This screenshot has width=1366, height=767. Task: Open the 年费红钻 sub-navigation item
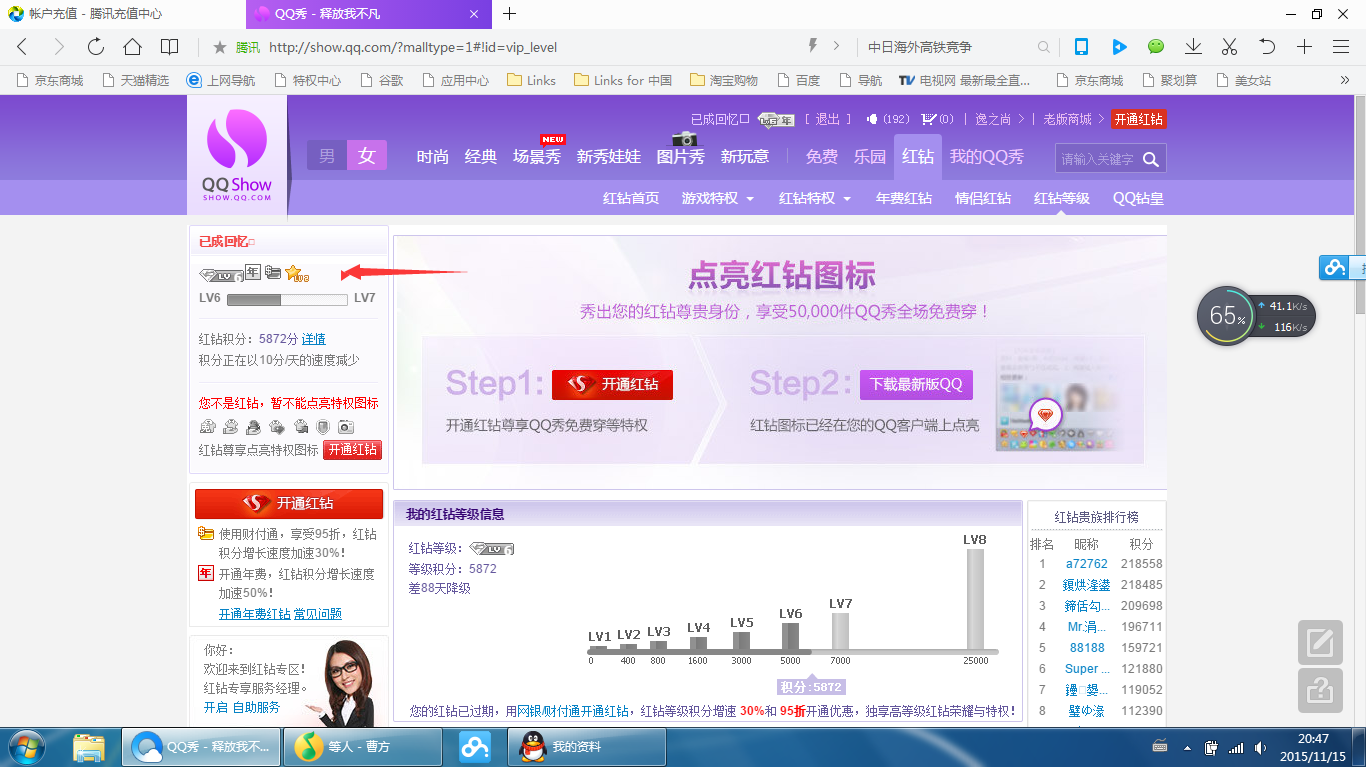click(x=904, y=198)
